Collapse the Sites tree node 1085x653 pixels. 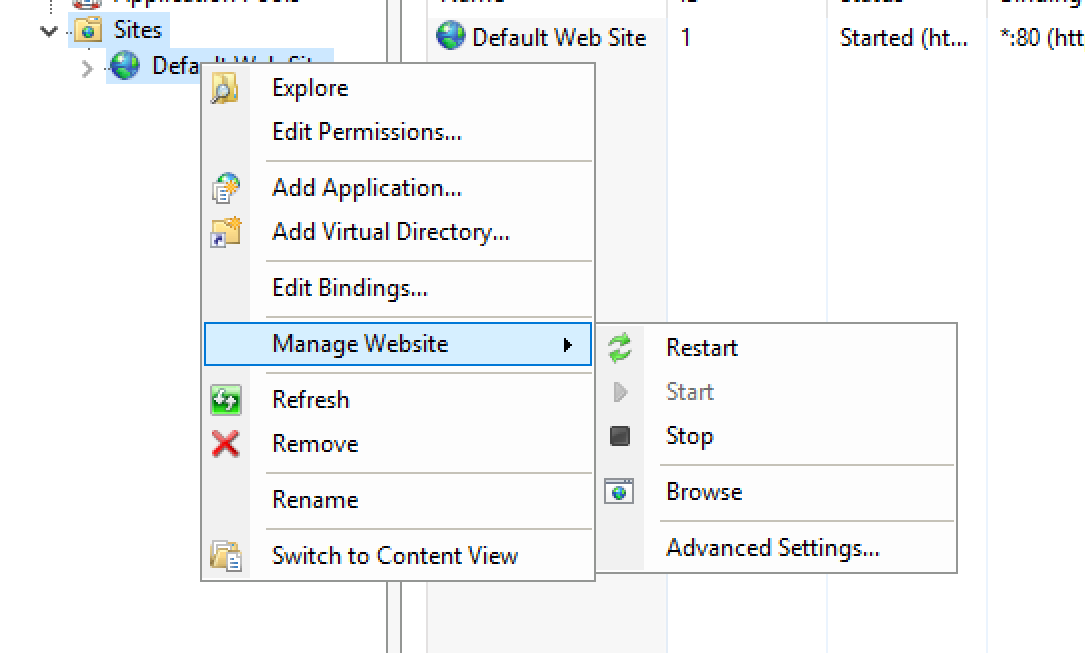(48, 31)
